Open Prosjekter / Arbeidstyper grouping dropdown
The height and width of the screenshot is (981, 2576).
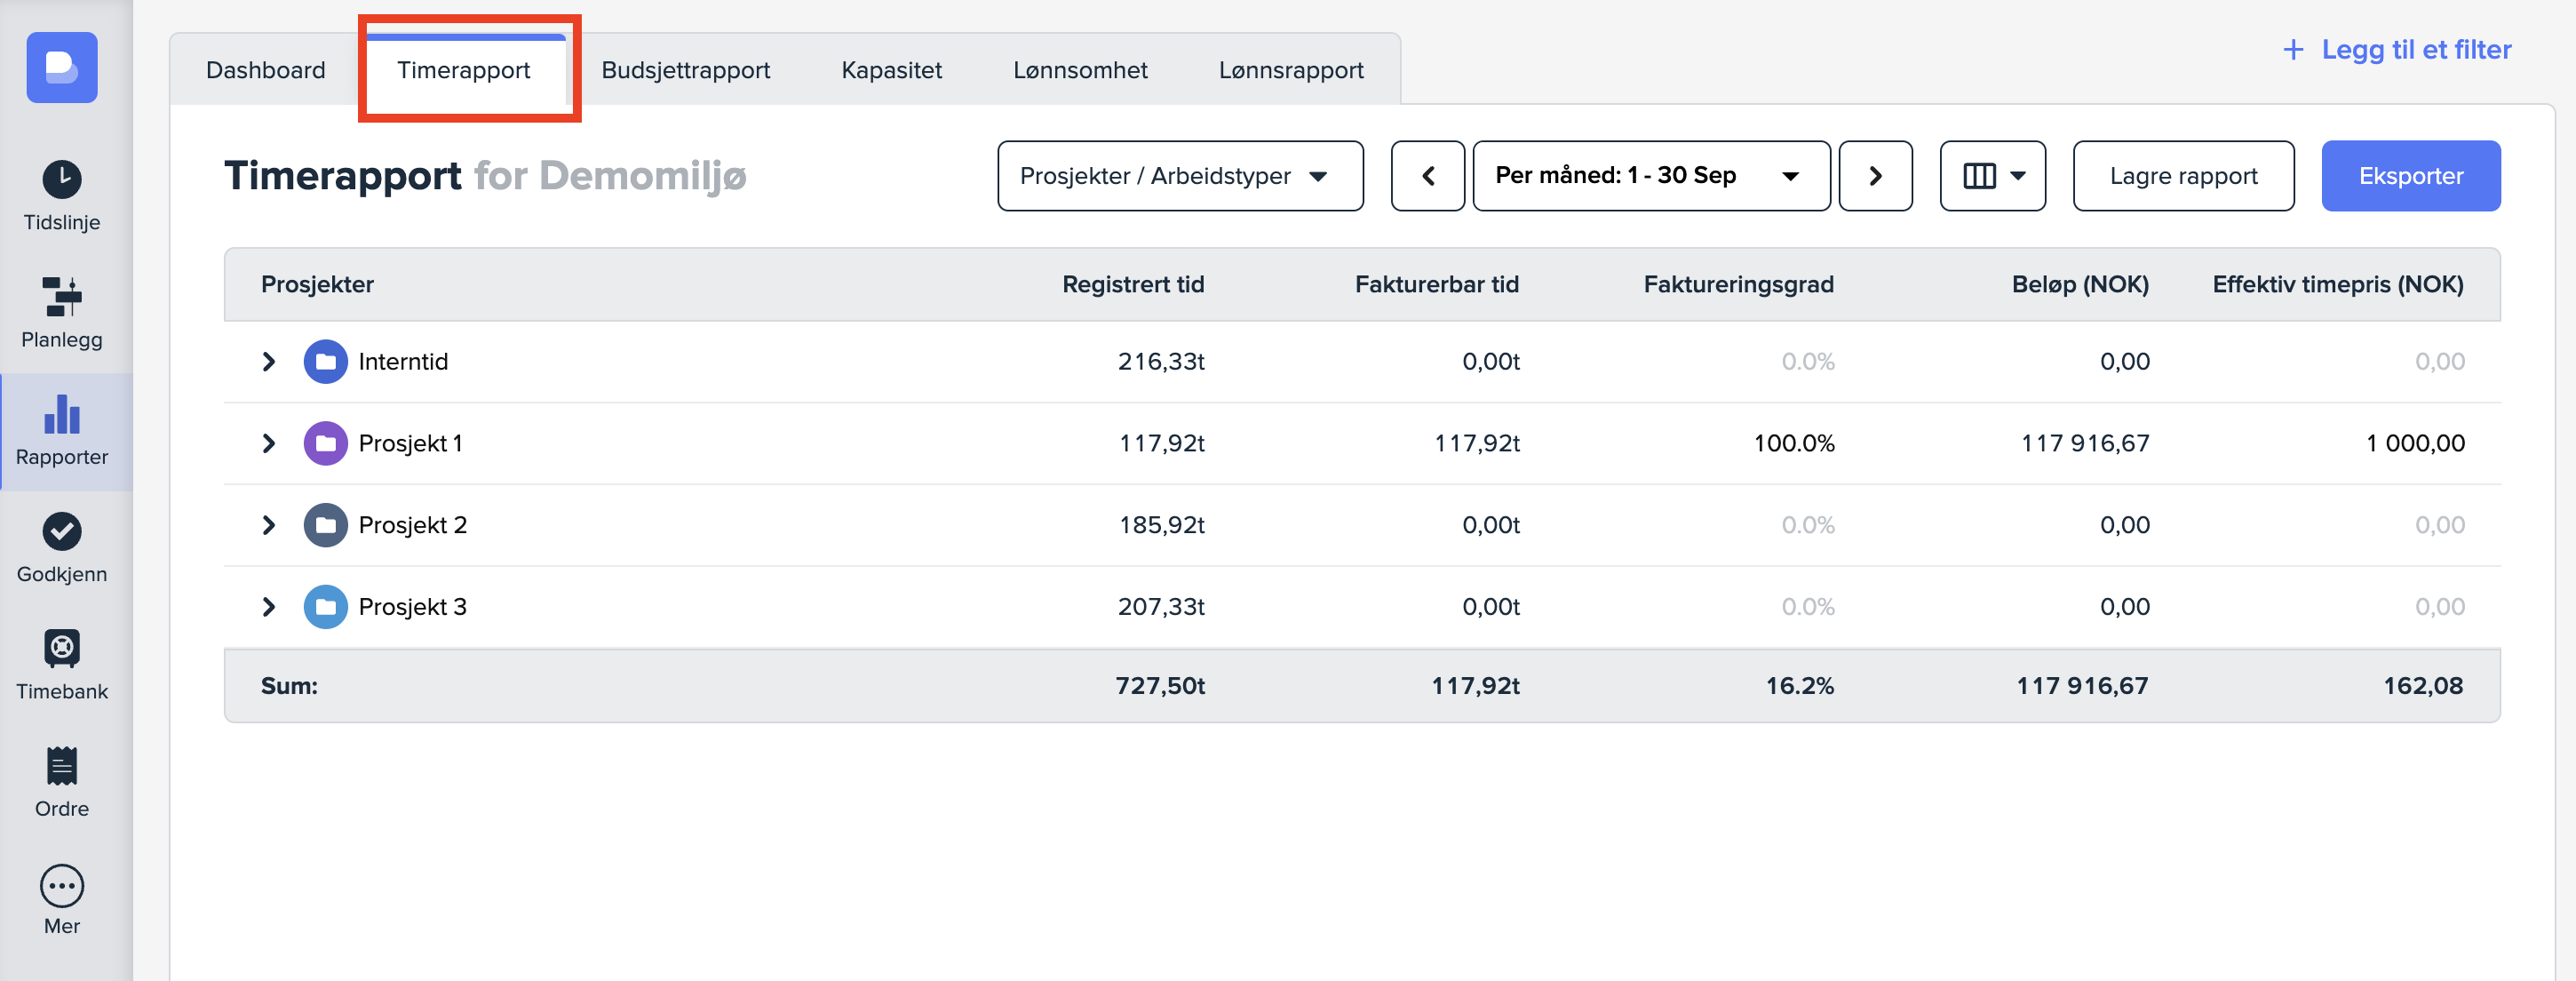[x=1179, y=176]
